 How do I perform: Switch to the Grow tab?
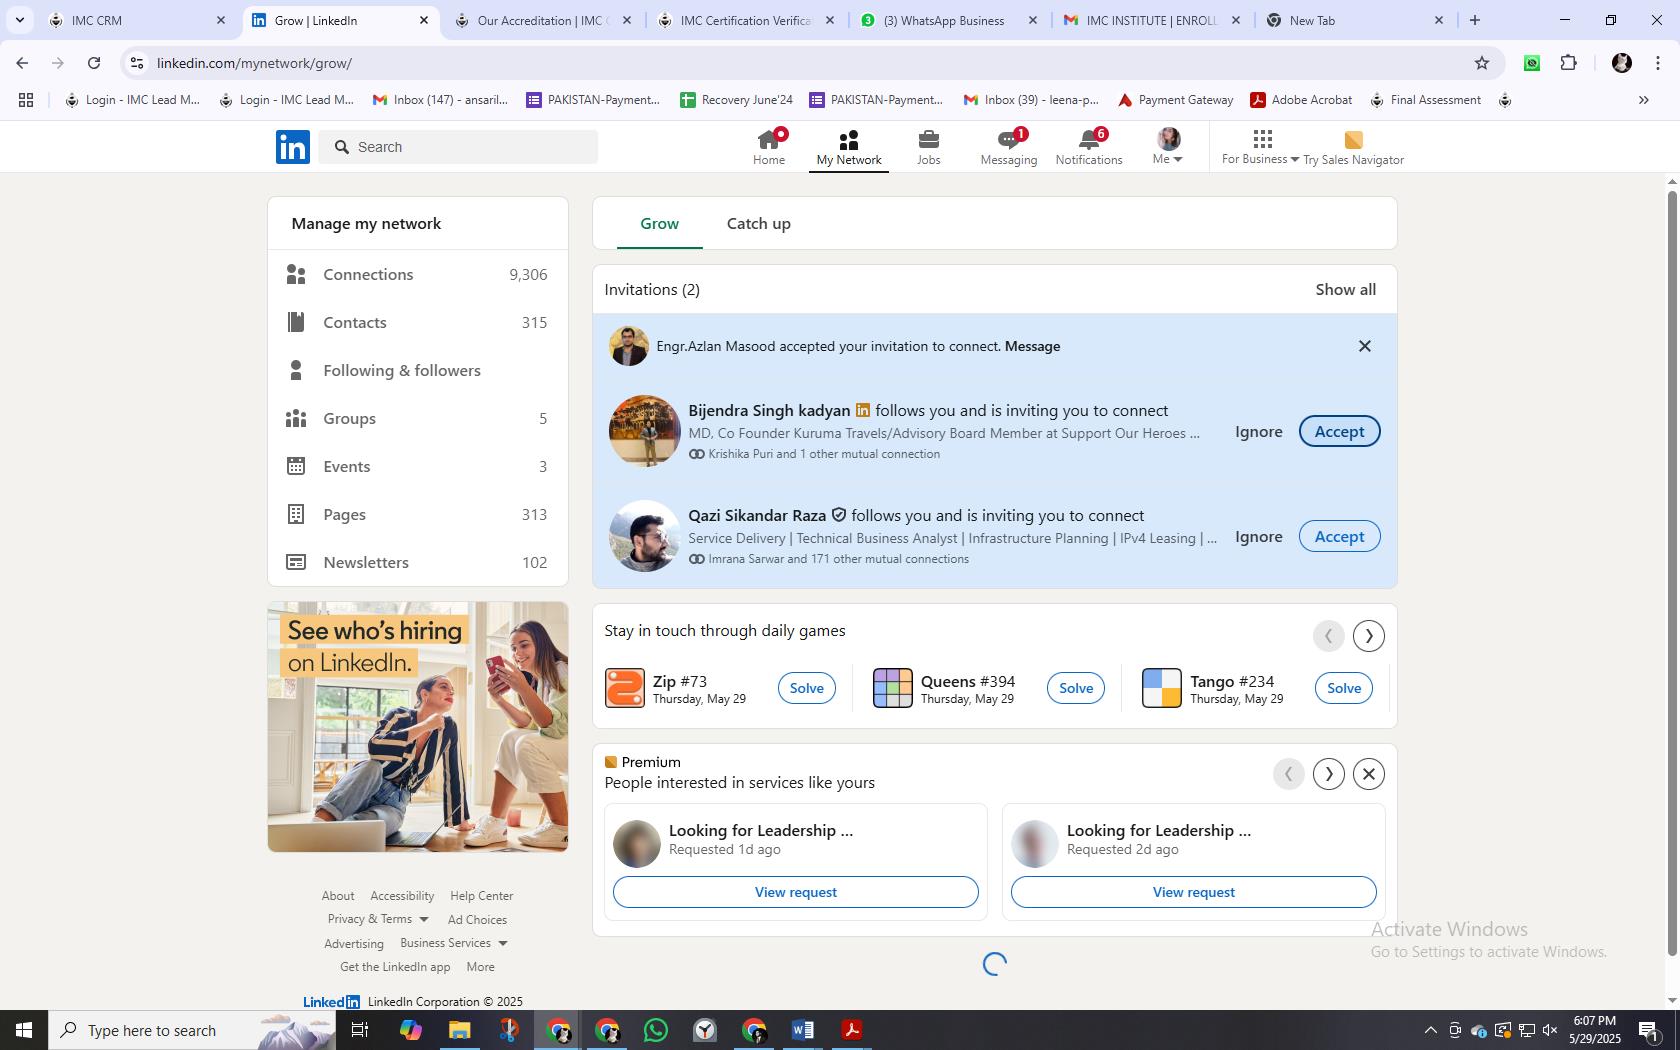point(659,223)
